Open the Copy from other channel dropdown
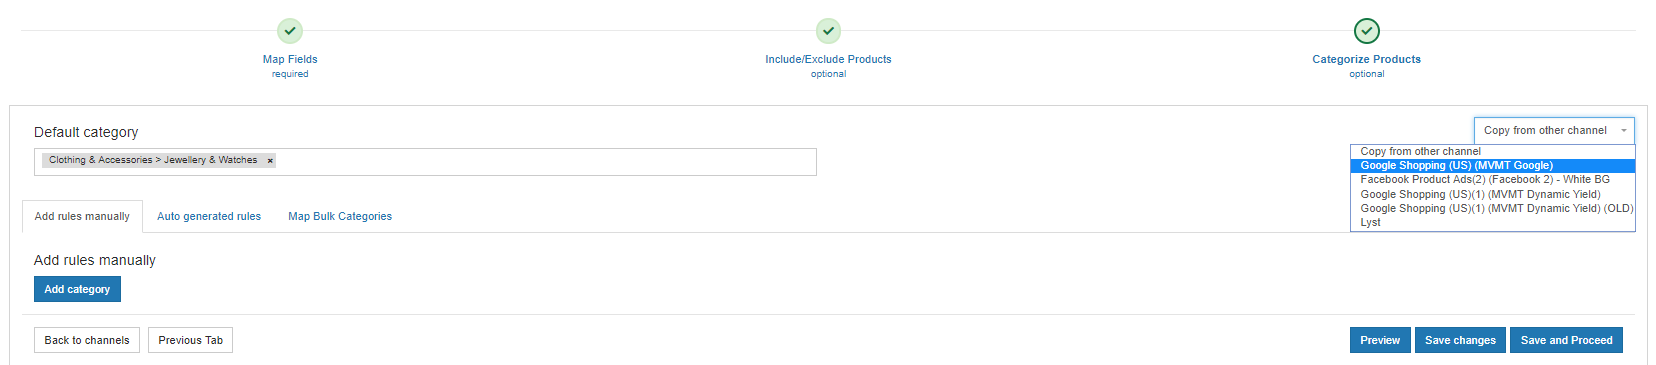The width and height of the screenshot is (1656, 365). [1553, 130]
